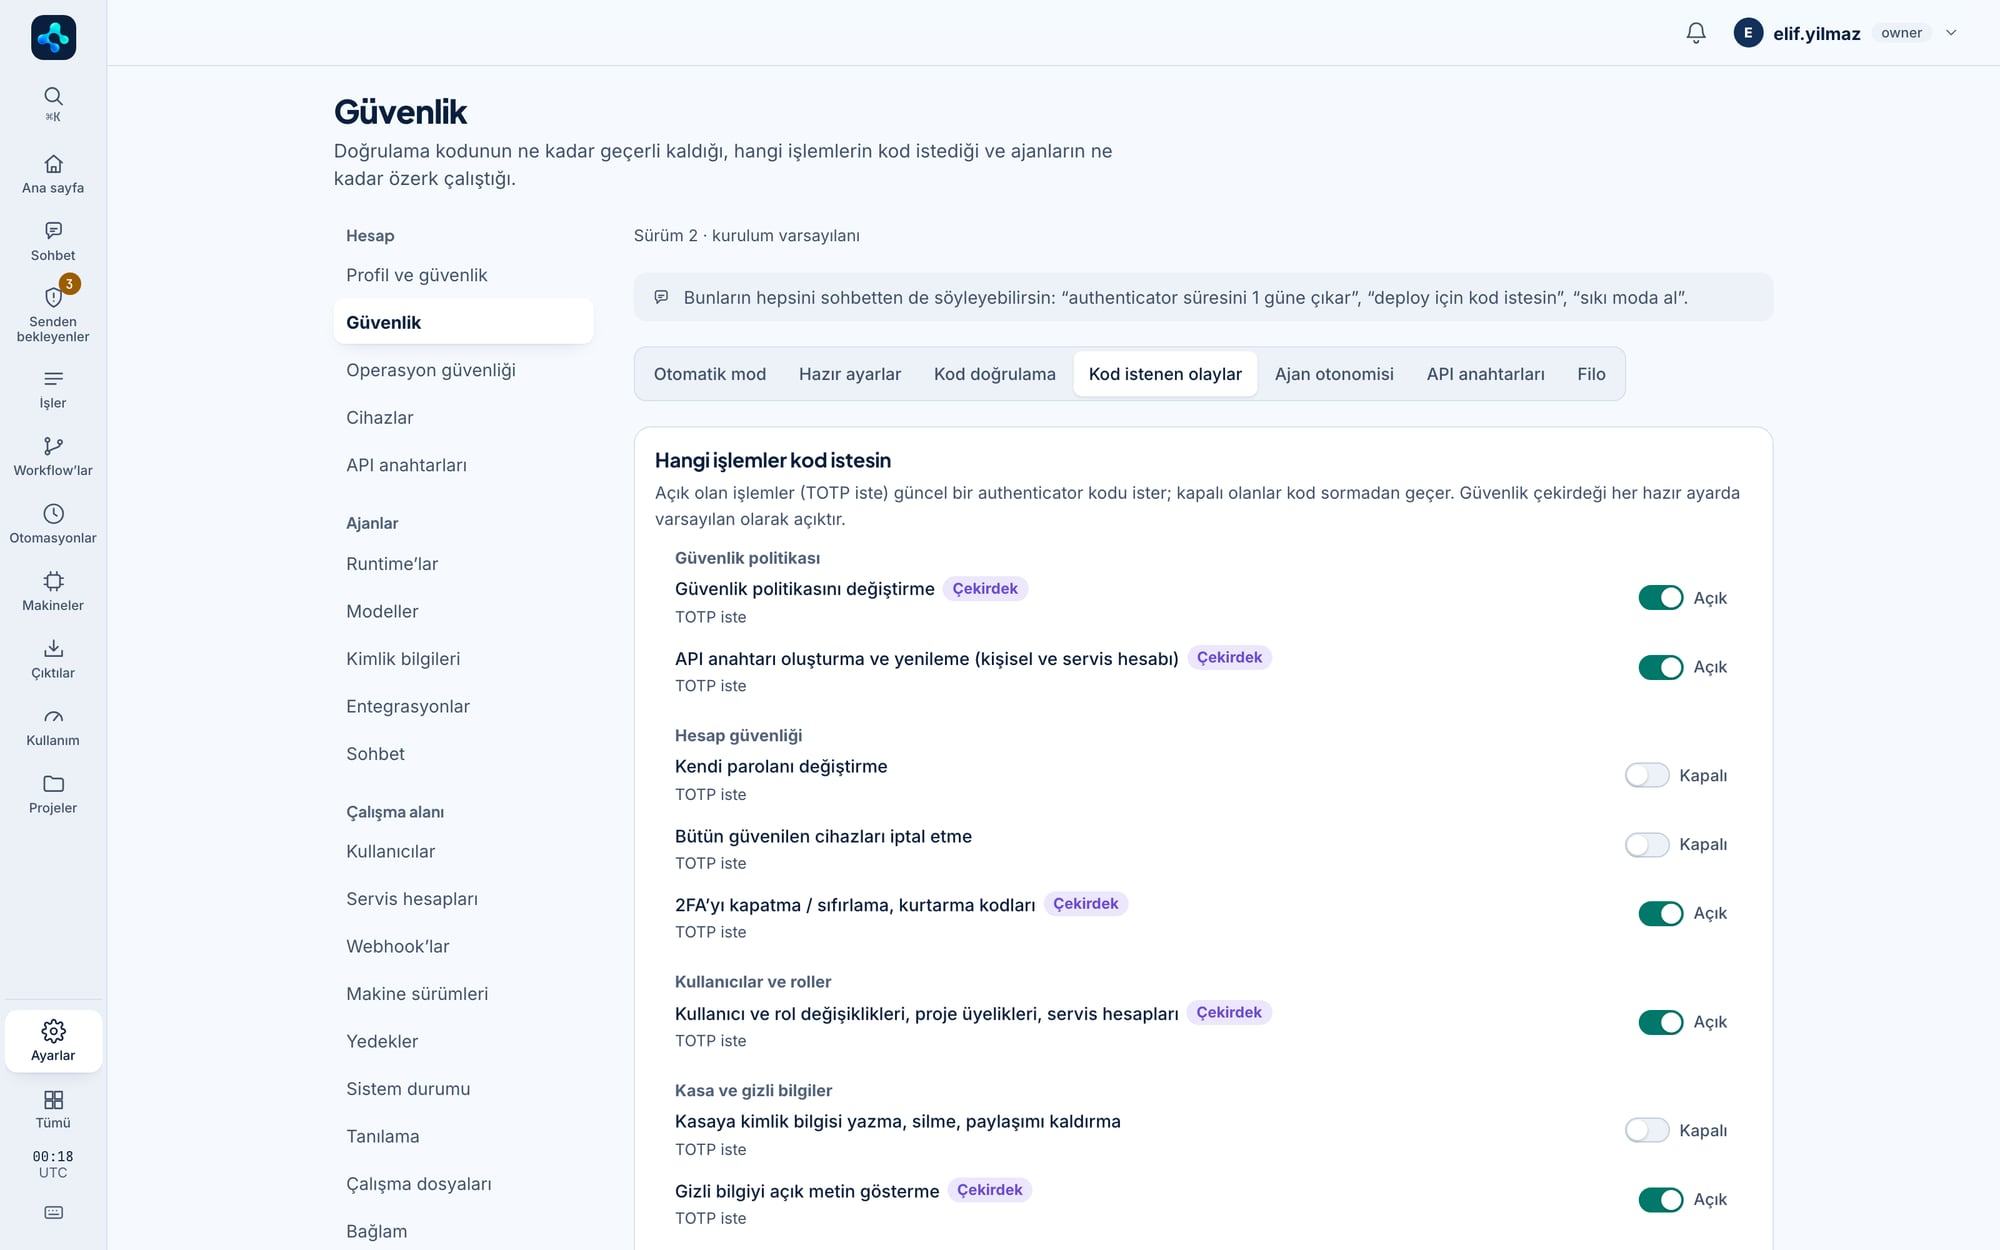The height and width of the screenshot is (1250, 2000).
Task: Expand the elif.yilmaz account menu chevron
Action: (1950, 33)
